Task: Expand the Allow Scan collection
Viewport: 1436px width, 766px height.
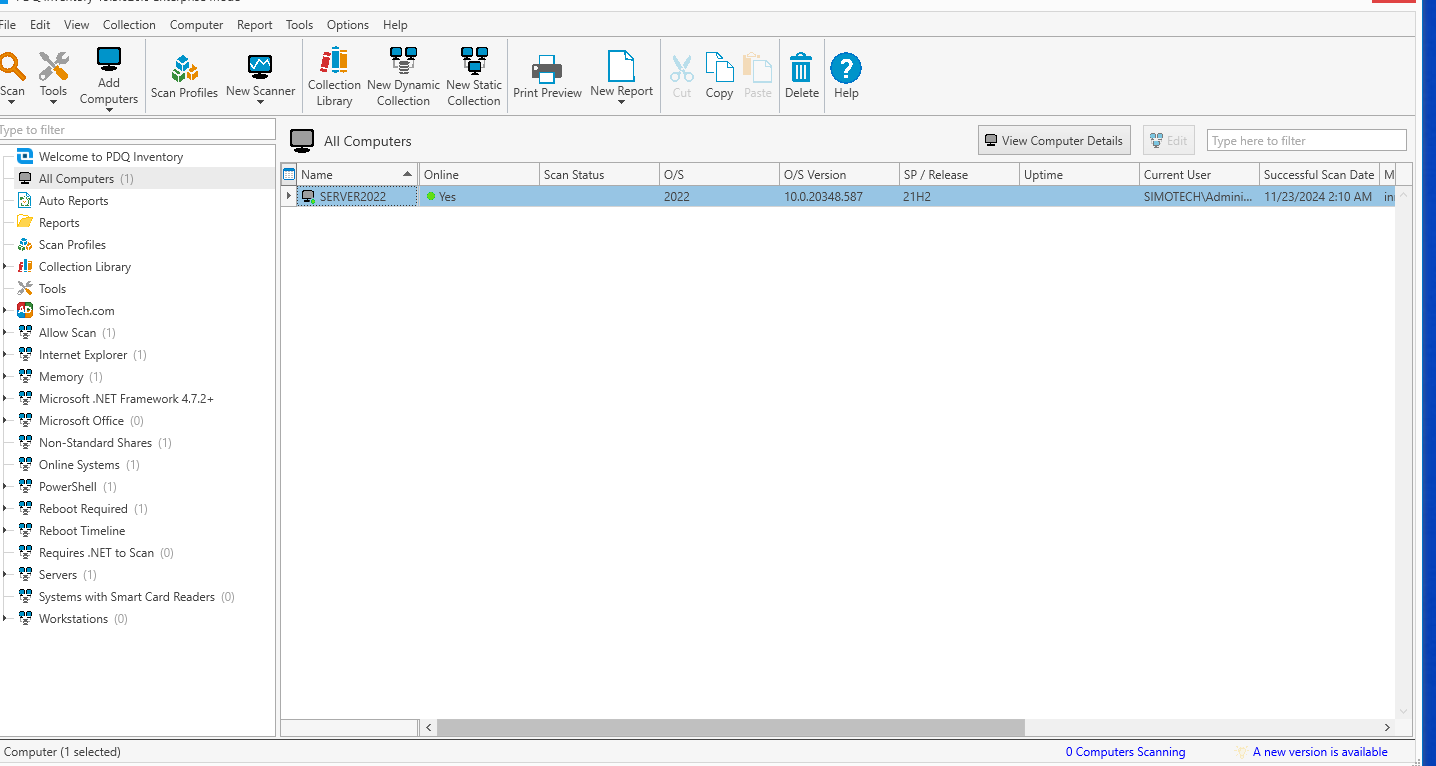Action: 5,333
